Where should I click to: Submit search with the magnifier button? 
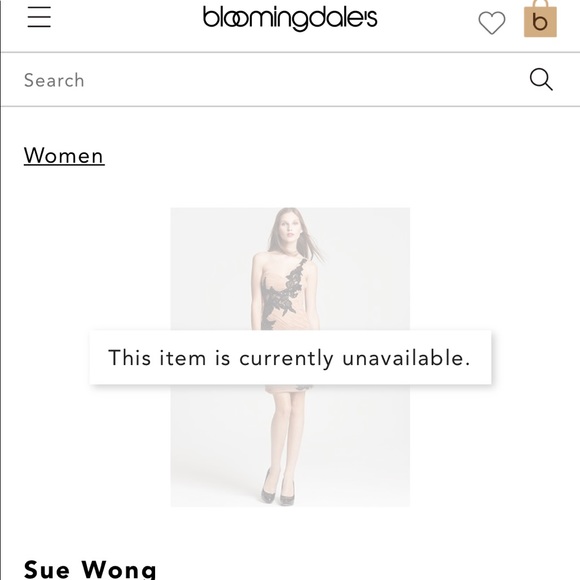pyautogui.click(x=541, y=79)
